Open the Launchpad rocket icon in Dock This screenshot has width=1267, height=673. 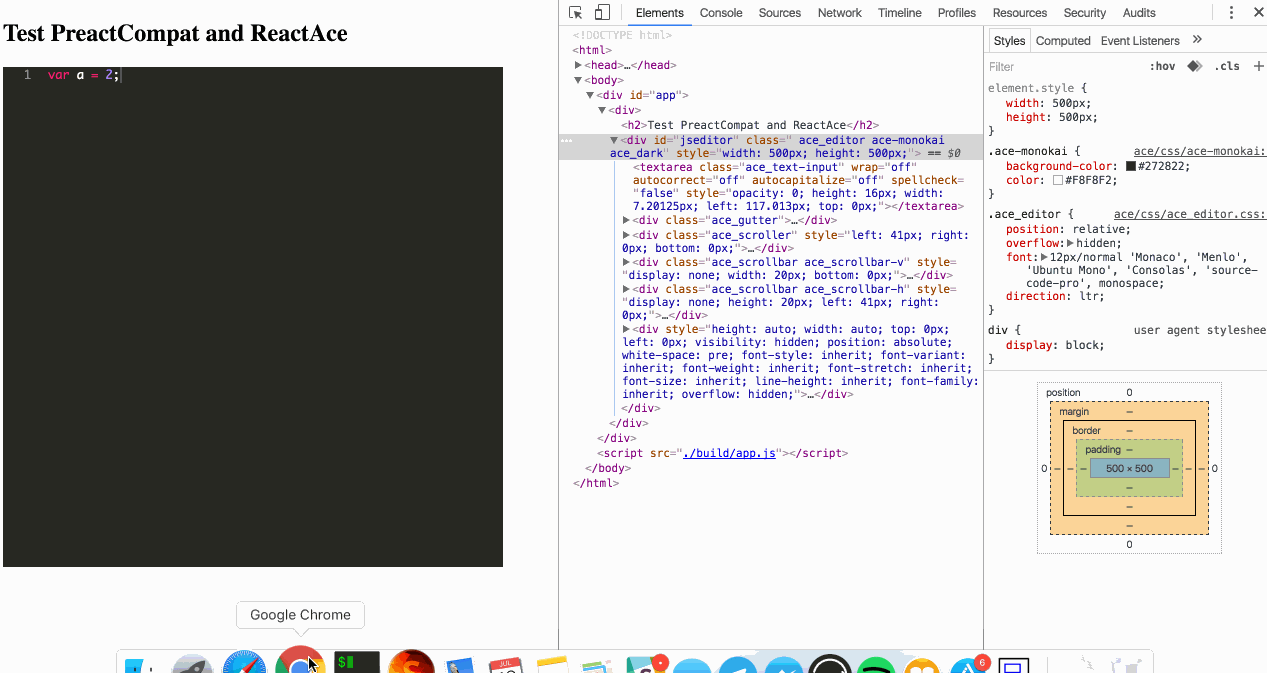[x=192, y=665]
